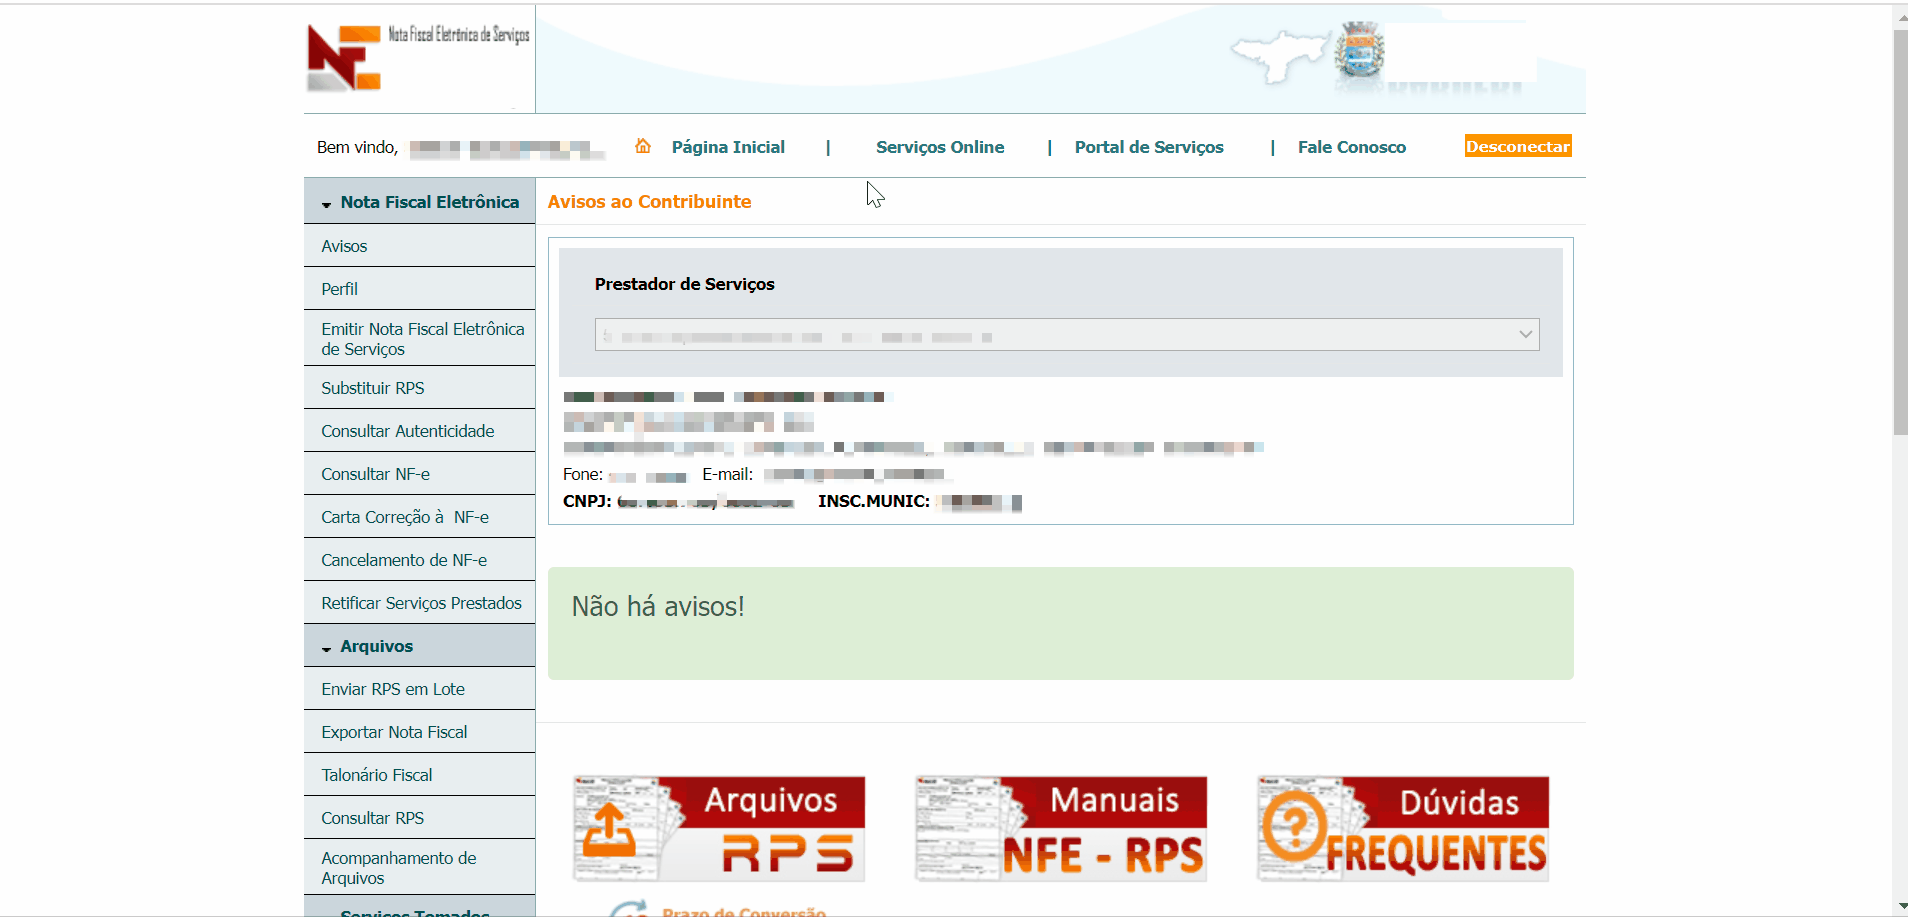Click the page's vertical scrollbar thumb
The image size is (1908, 917).
click(1900, 230)
